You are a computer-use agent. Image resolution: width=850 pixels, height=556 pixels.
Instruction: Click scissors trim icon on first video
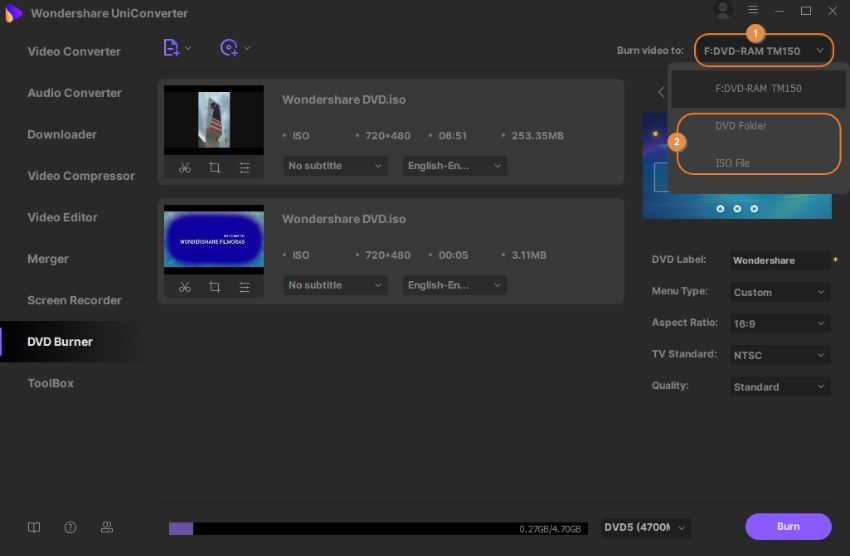tap(185, 167)
